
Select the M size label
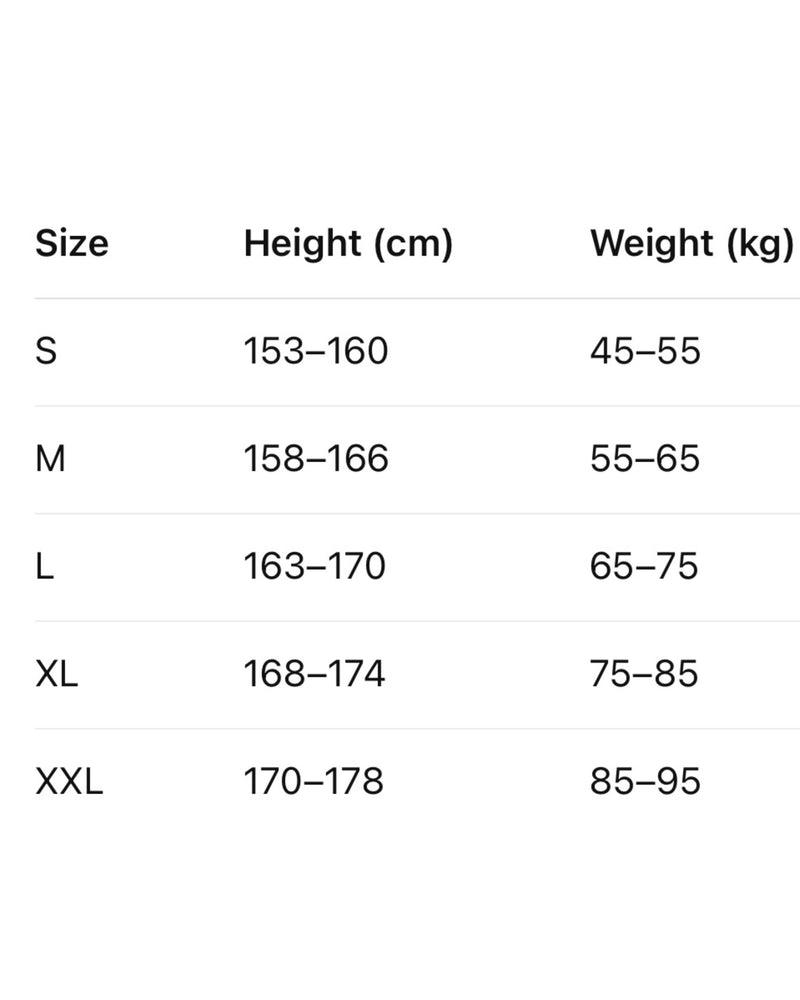[50, 459]
